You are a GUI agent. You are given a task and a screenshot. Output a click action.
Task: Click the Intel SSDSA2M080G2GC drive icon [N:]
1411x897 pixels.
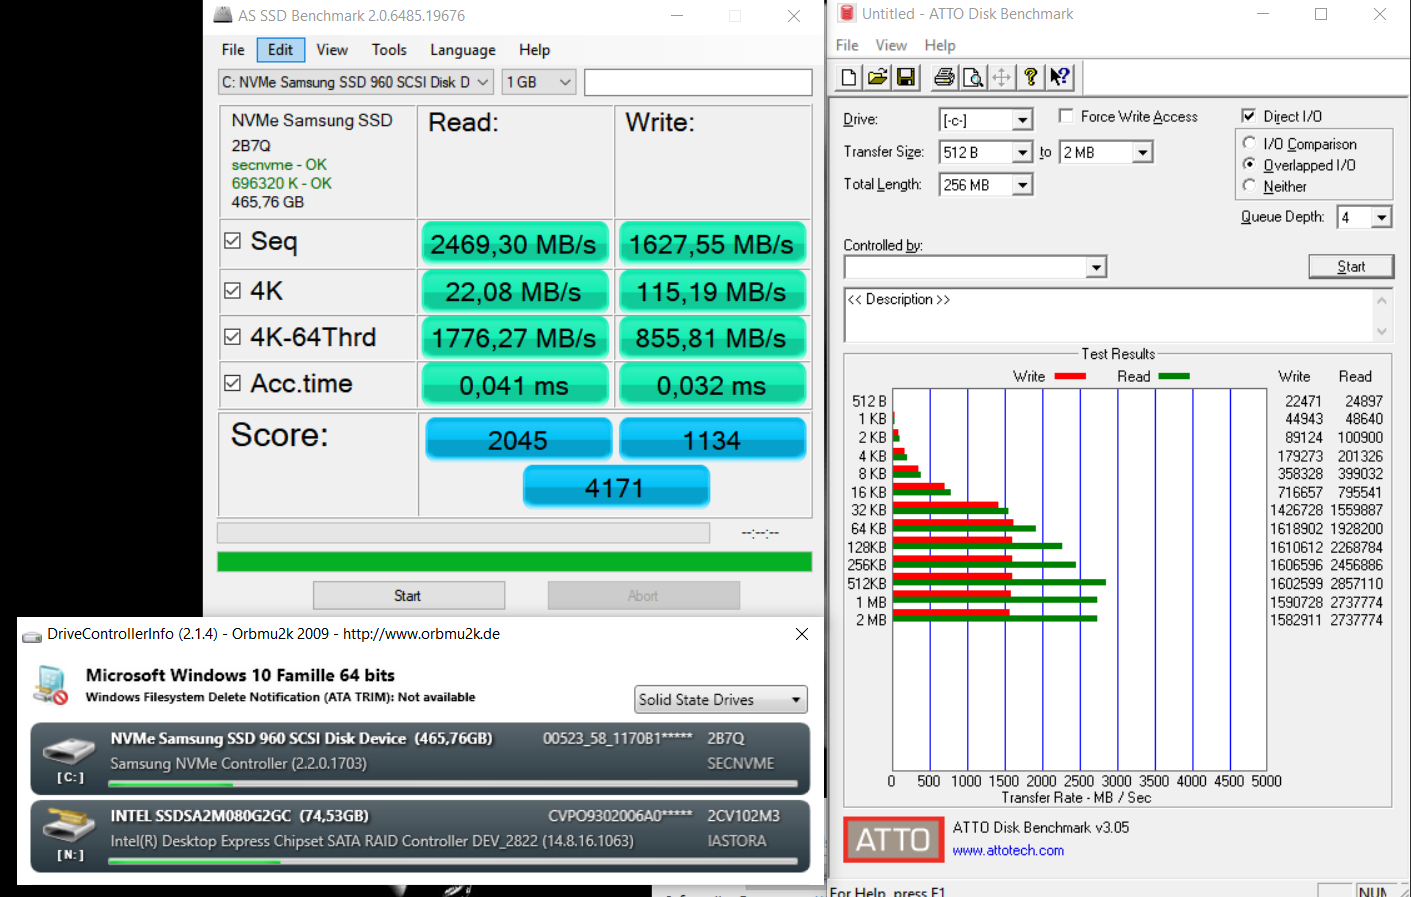point(69,826)
